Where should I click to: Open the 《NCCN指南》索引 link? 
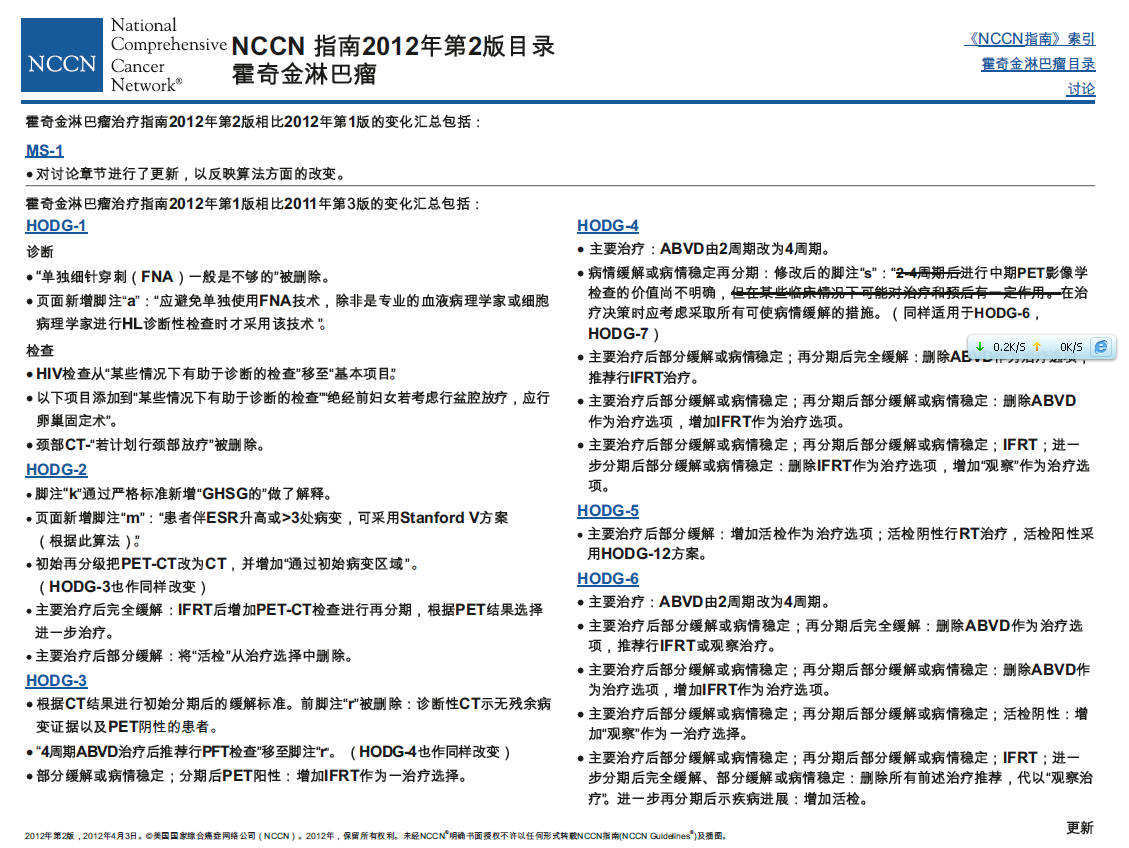click(1030, 39)
